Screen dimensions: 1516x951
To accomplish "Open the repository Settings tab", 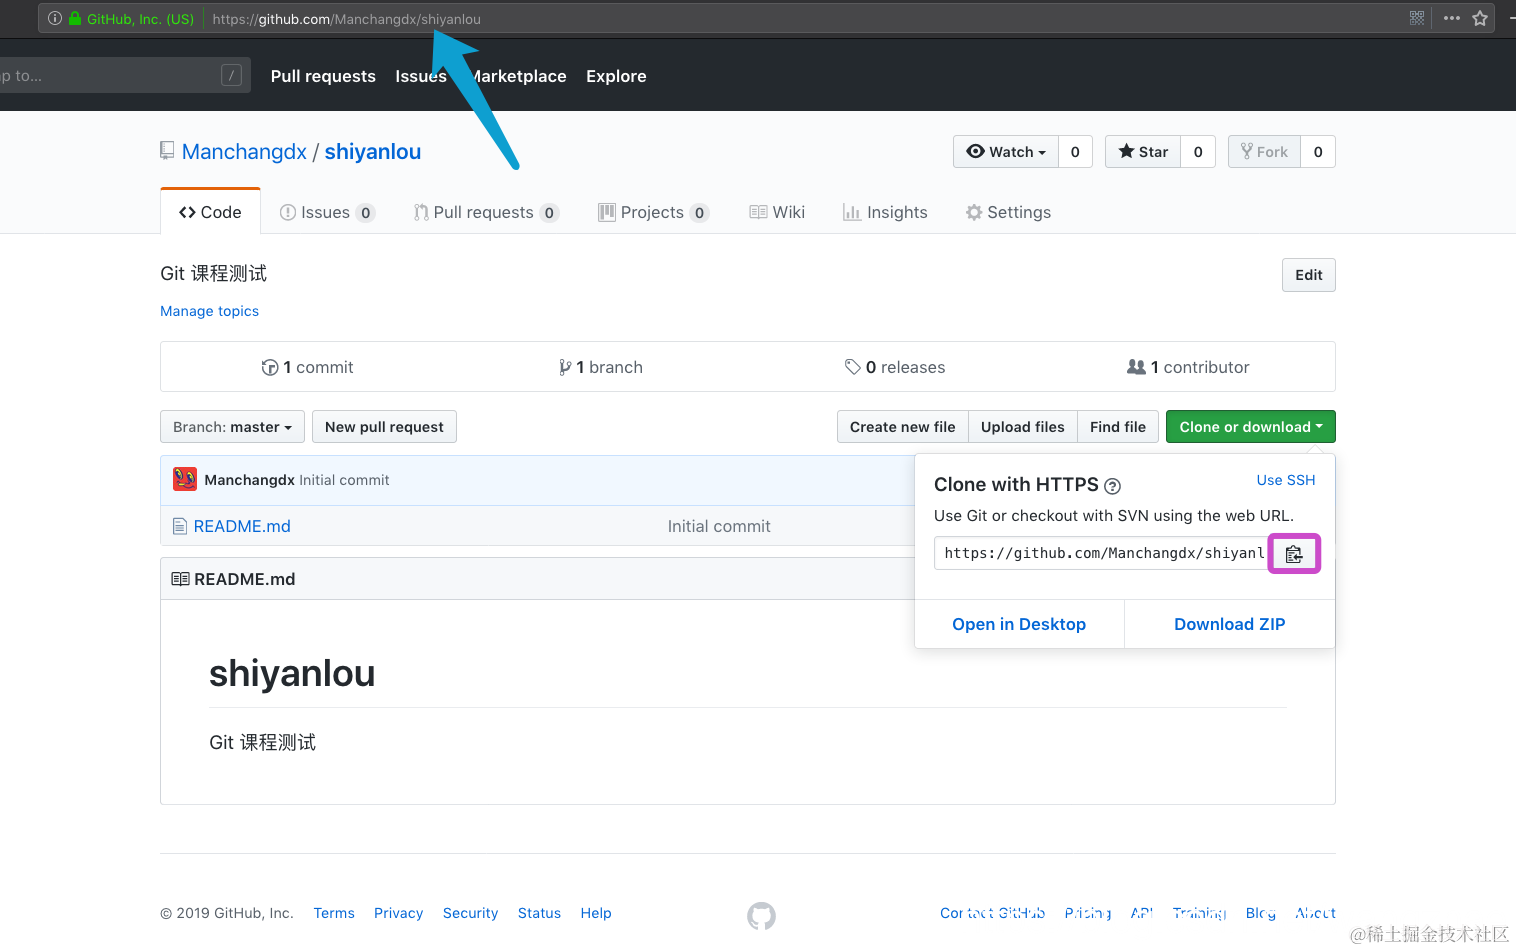I will tap(1008, 212).
